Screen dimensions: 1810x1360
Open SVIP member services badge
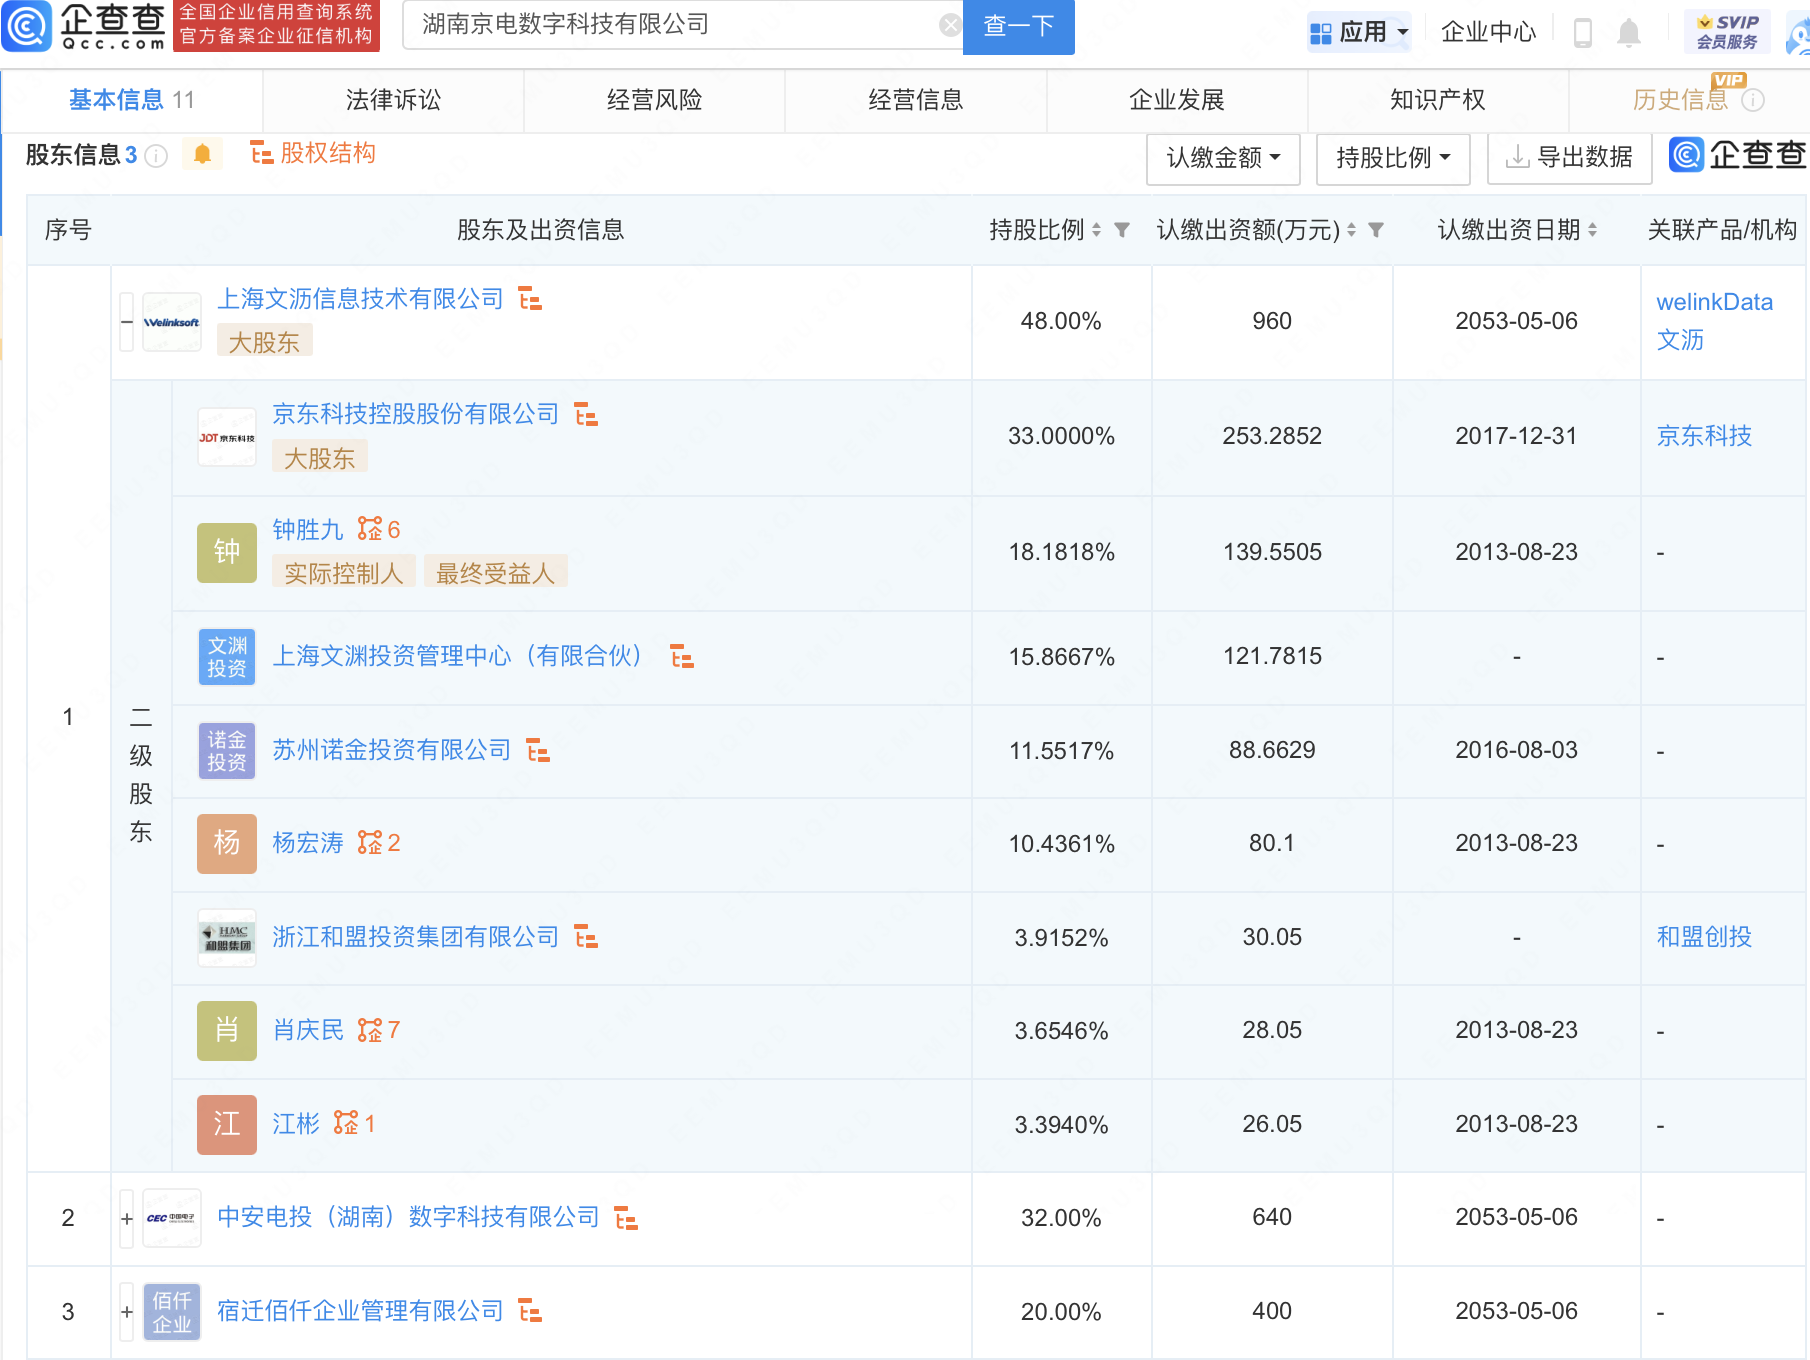pyautogui.click(x=1727, y=31)
